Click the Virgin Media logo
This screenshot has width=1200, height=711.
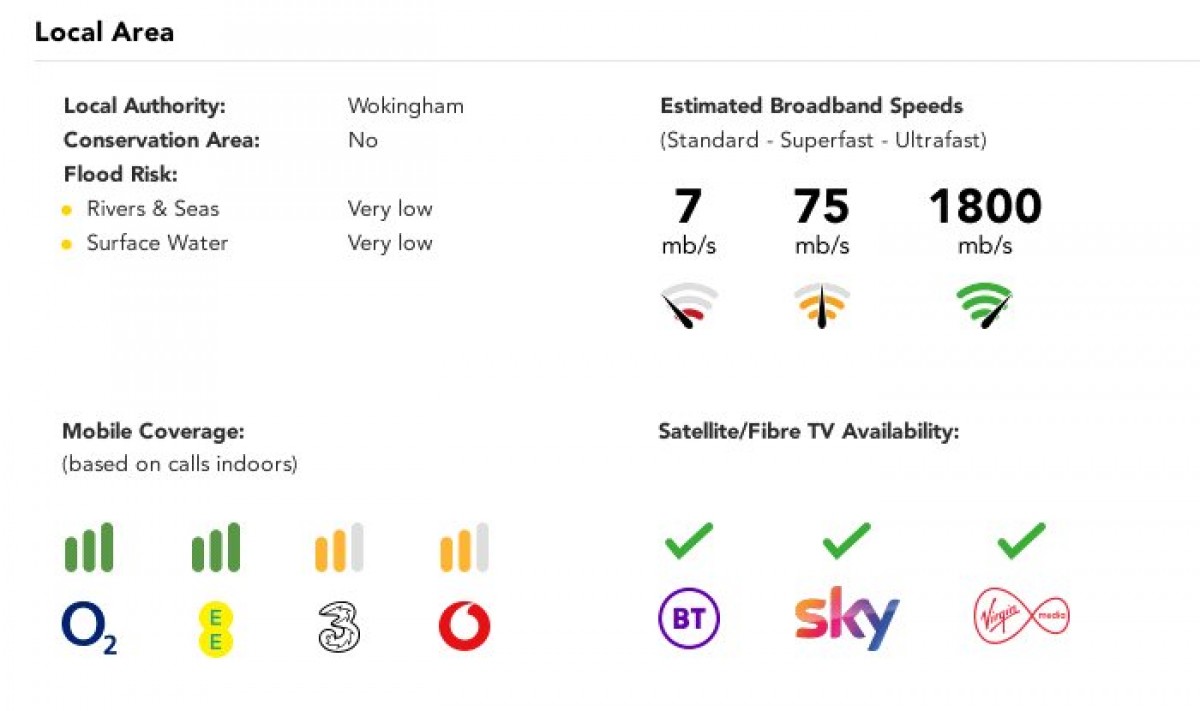[1022, 617]
